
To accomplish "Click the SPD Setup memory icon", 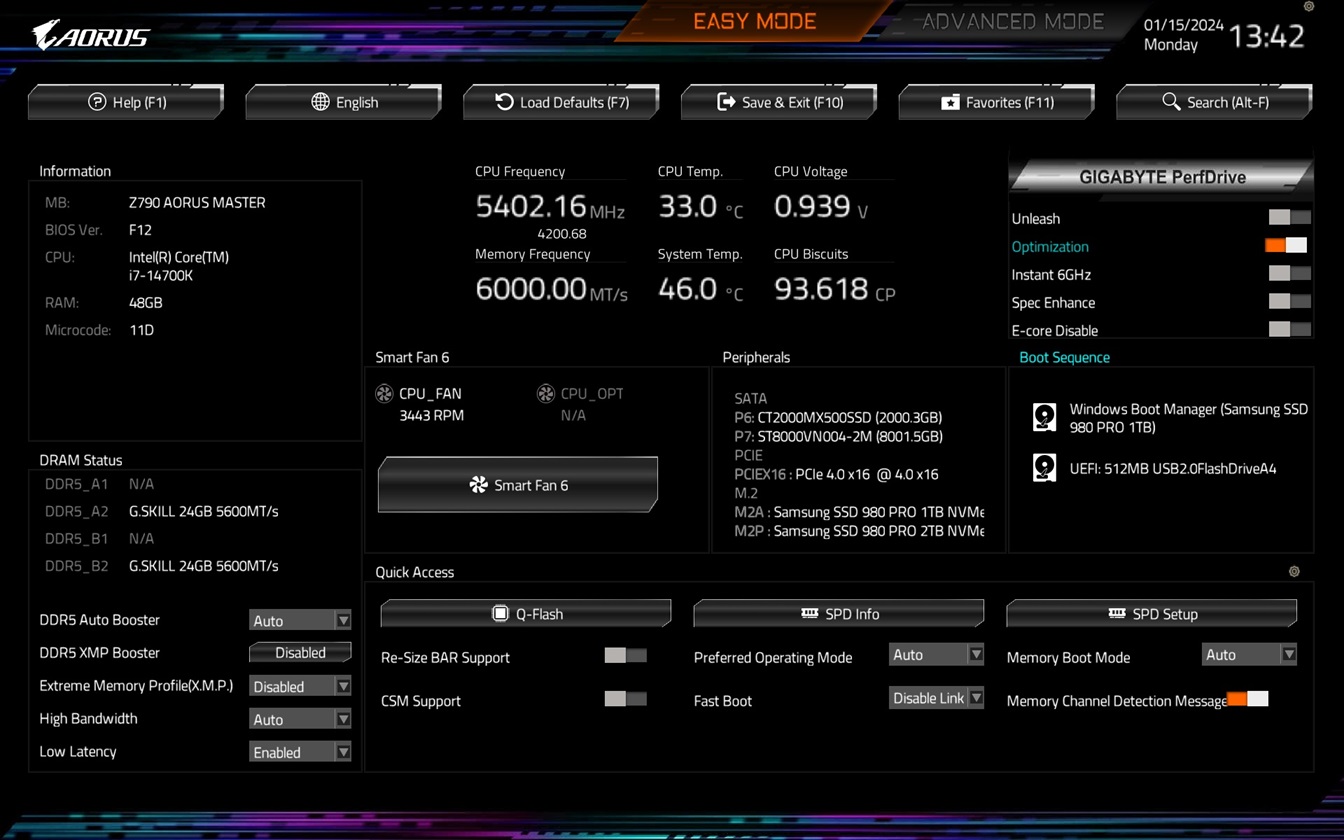I will pyautogui.click(x=1117, y=613).
